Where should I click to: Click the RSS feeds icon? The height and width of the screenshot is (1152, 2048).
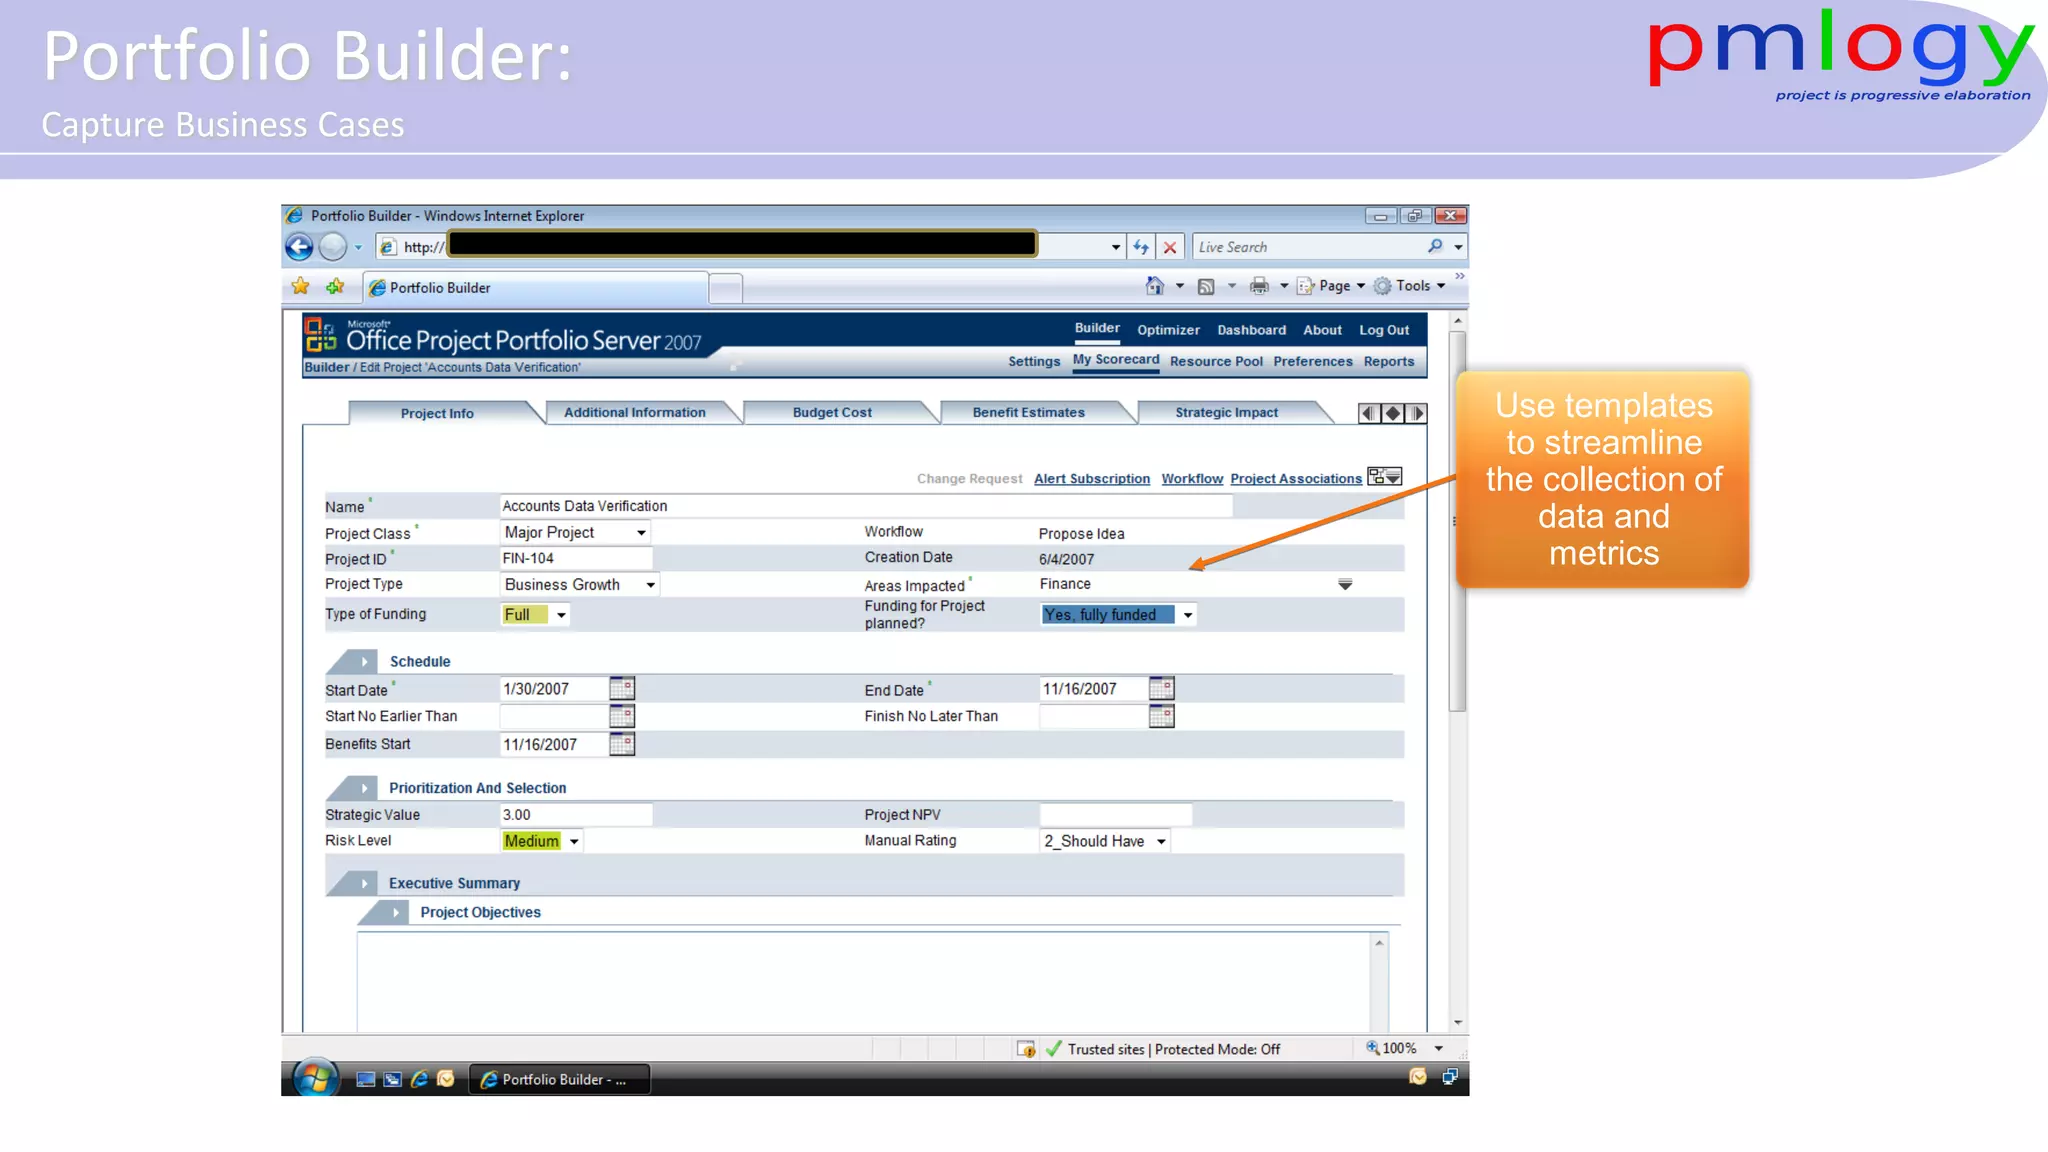(x=1206, y=287)
